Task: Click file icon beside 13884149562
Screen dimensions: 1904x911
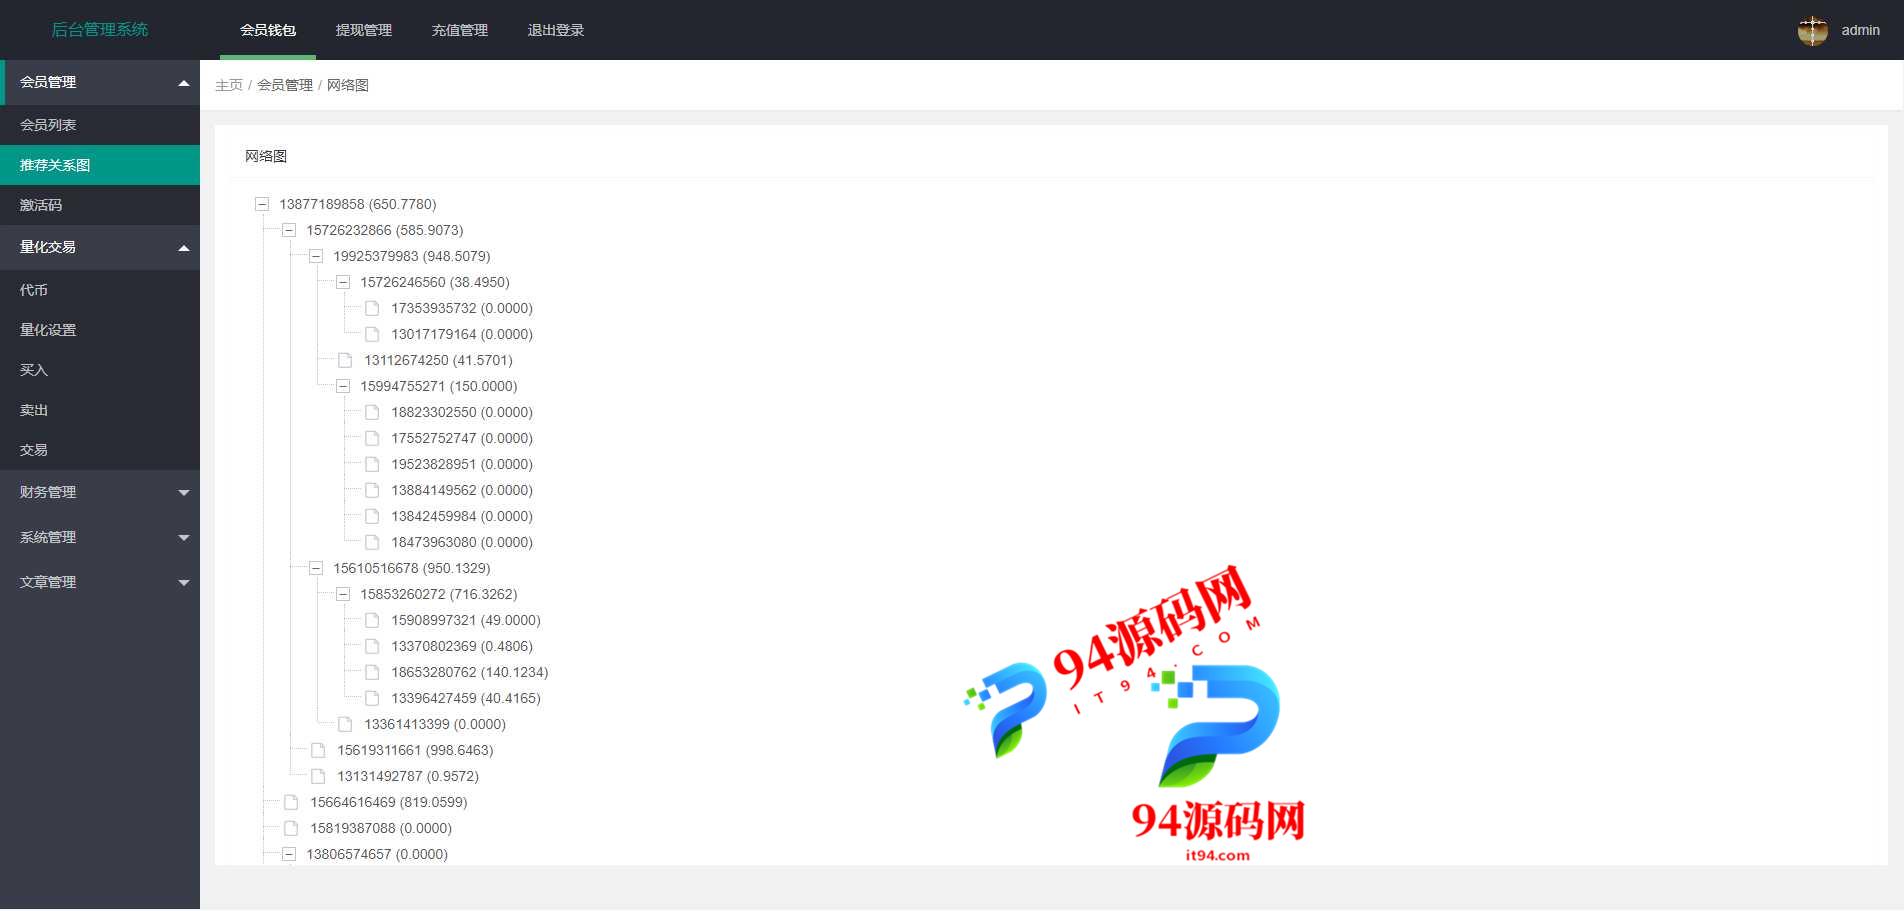Action: pos(372,490)
